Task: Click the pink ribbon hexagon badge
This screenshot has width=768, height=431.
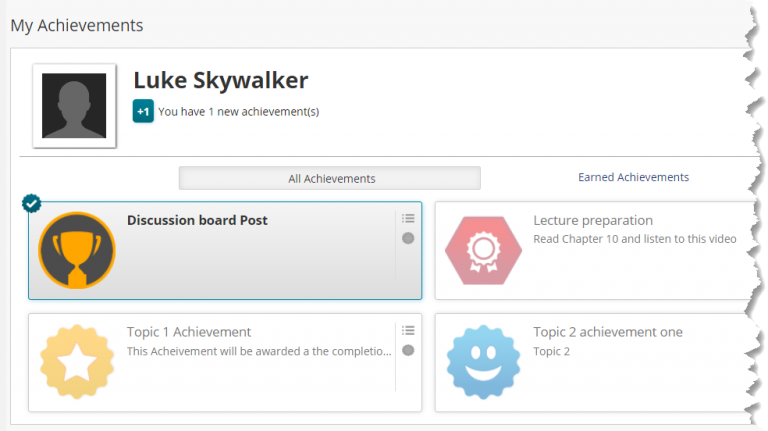Action: pos(483,250)
